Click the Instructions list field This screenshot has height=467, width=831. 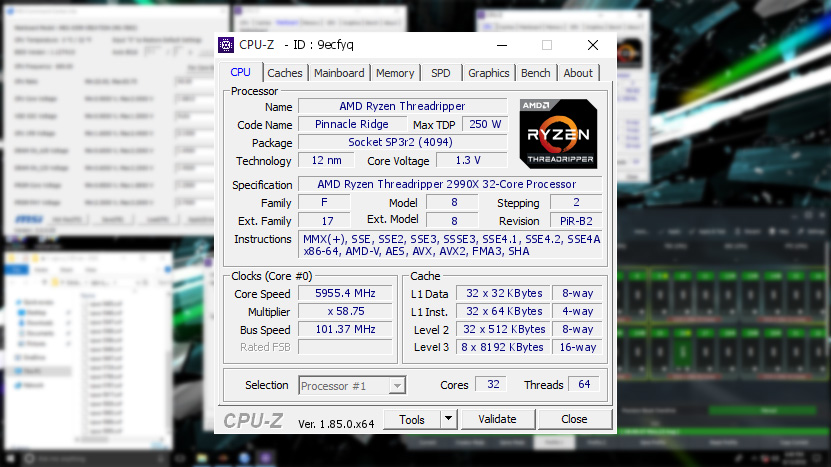click(x=450, y=245)
